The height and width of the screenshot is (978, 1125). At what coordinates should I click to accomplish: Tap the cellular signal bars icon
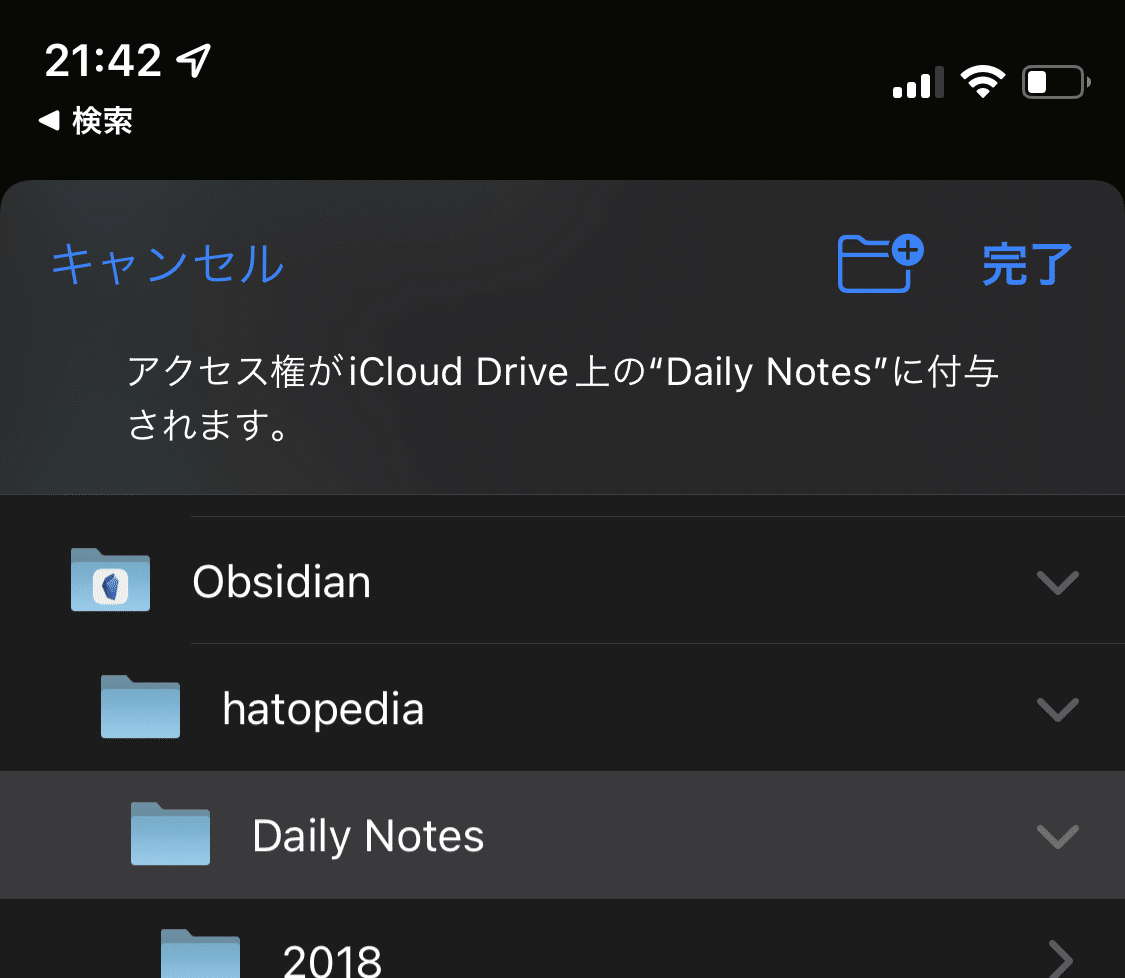(x=918, y=83)
